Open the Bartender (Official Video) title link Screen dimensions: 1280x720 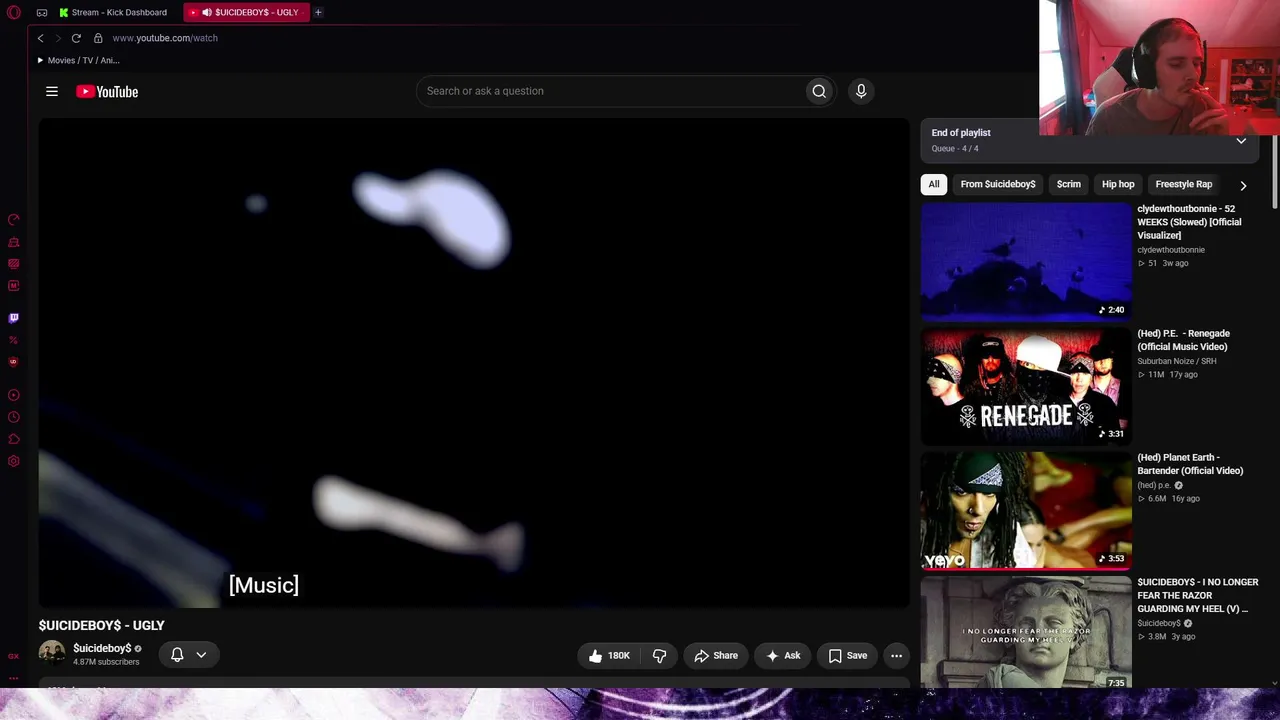click(x=1190, y=464)
